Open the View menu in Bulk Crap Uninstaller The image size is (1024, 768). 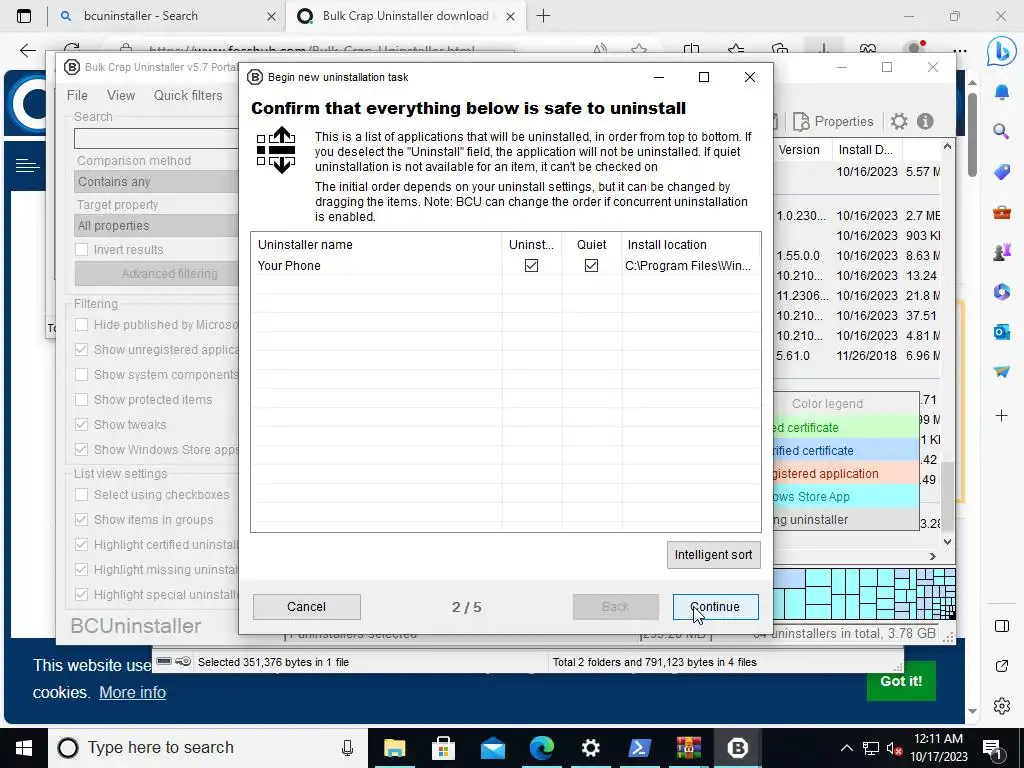click(x=121, y=95)
